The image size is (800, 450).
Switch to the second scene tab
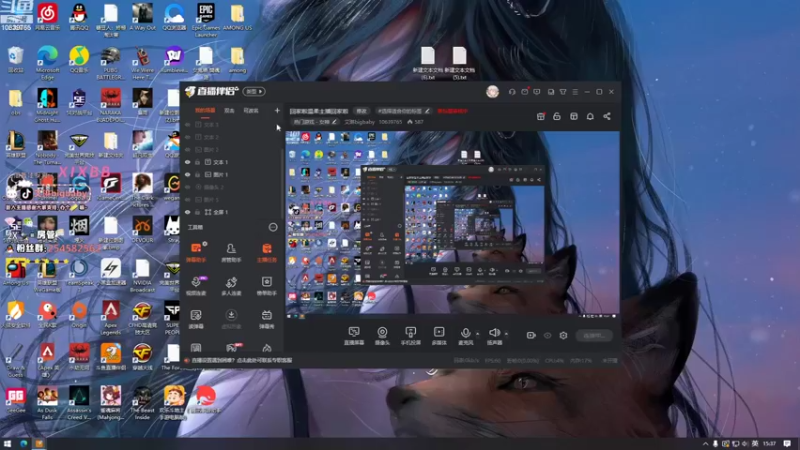tap(229, 110)
